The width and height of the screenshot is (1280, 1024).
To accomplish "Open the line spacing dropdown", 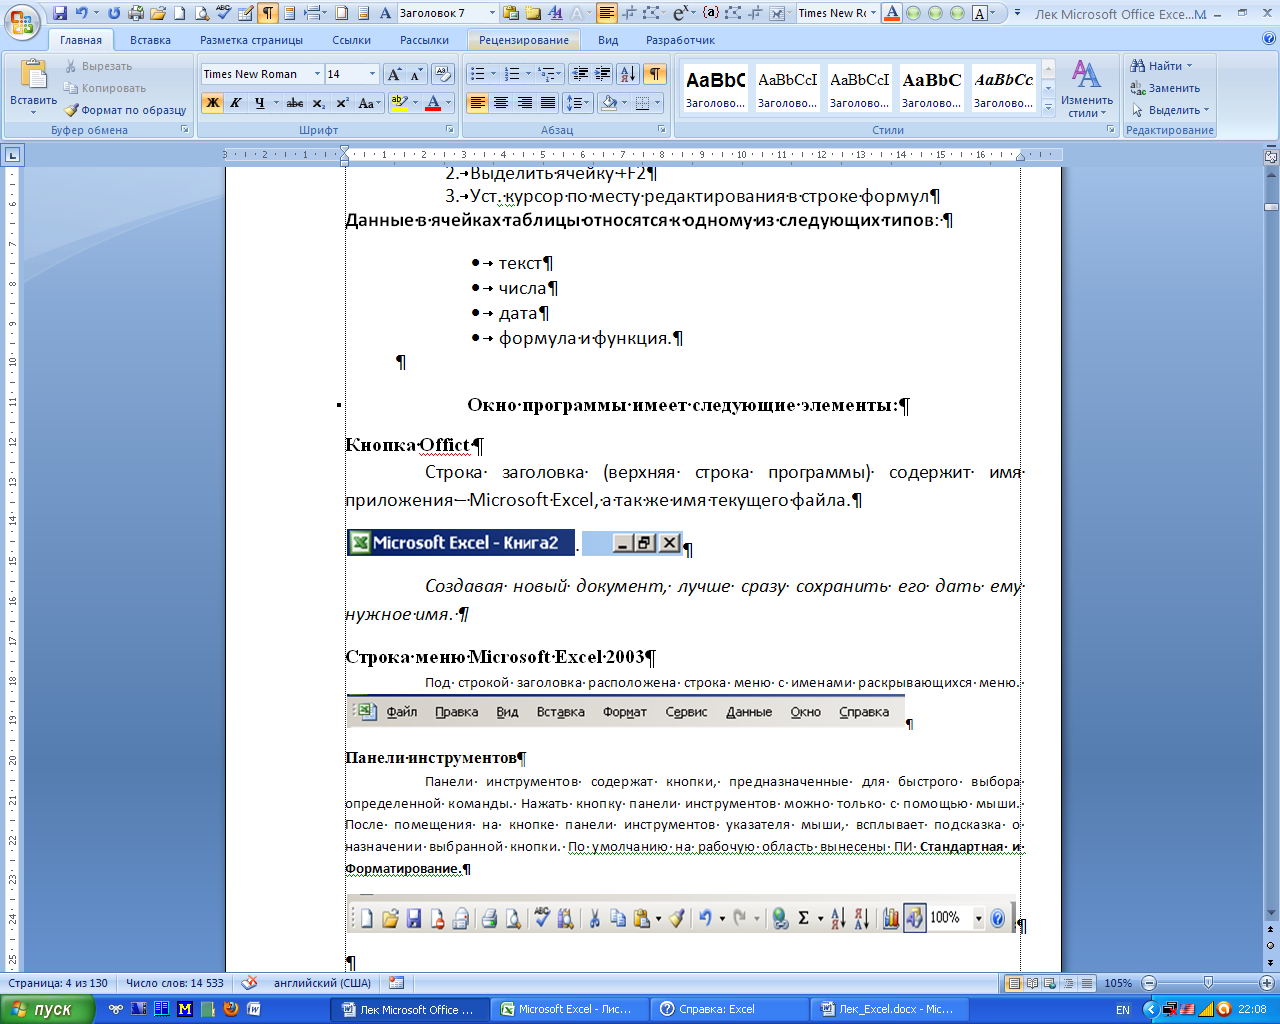I will click(x=578, y=103).
